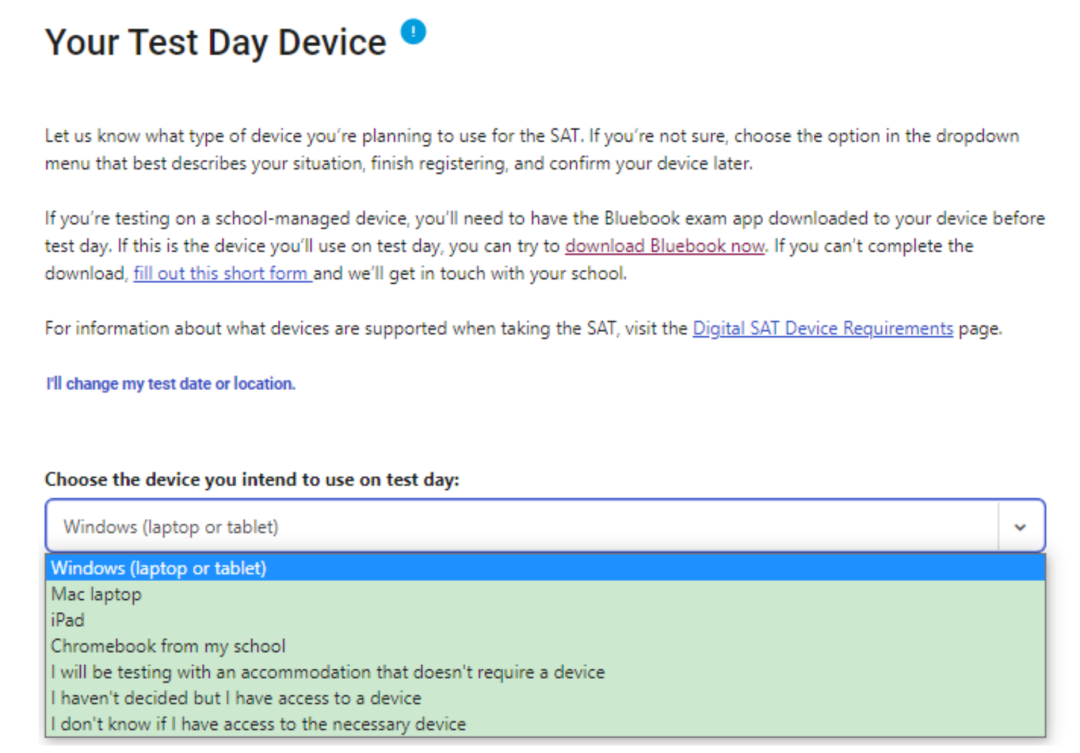Screen dimensions: 1080x753
Task: Click the paragraph about school-managed device
Action: [545, 246]
